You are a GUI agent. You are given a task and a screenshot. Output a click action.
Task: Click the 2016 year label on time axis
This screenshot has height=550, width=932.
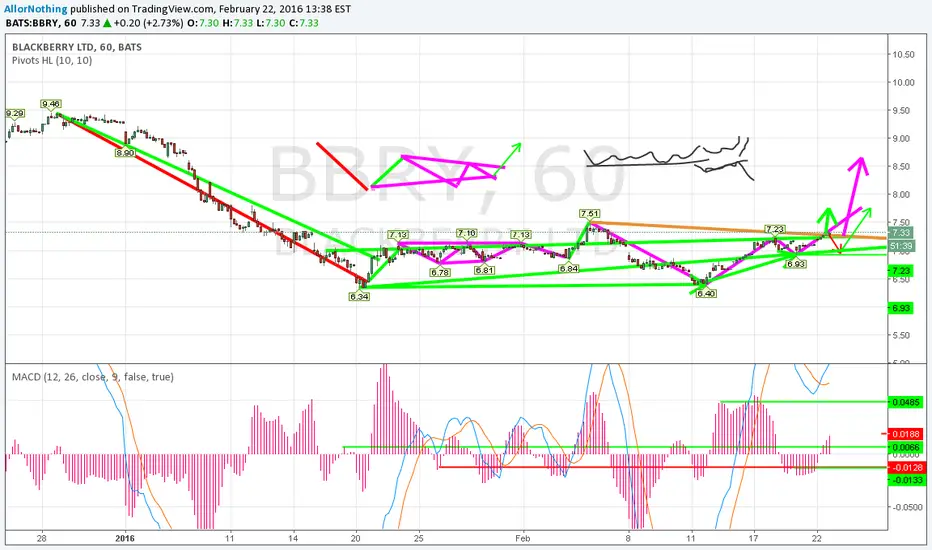125,538
